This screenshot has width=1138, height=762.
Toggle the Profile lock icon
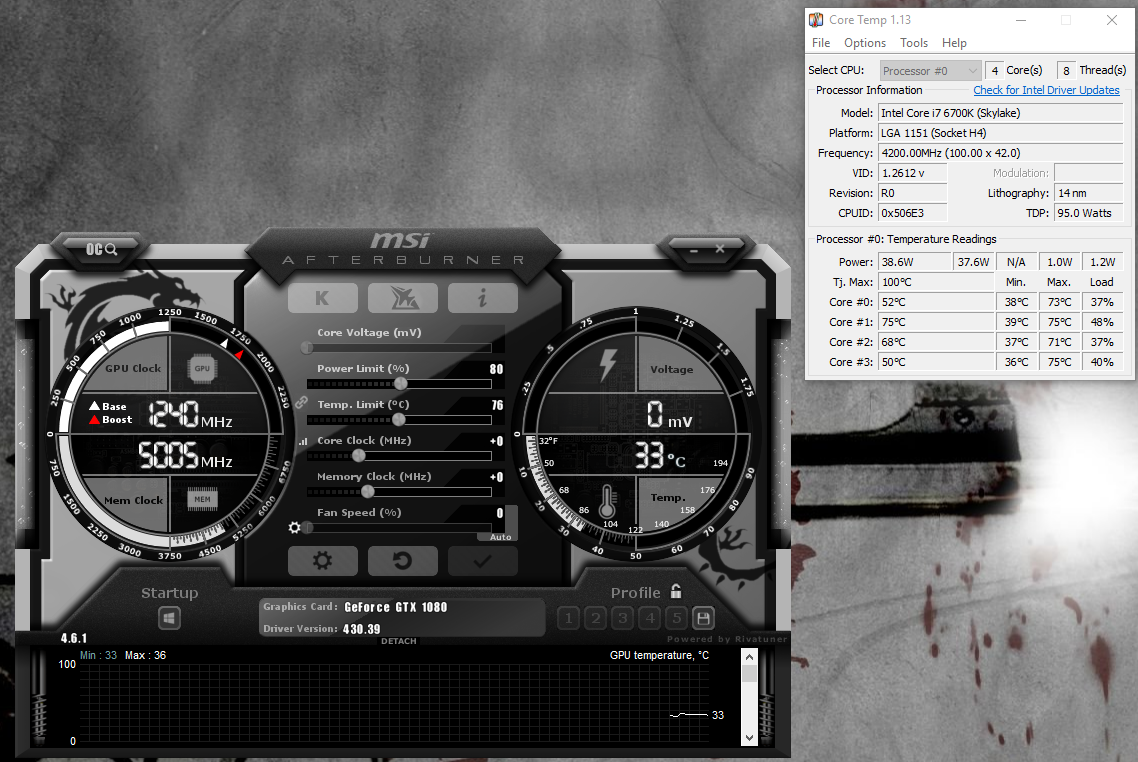[x=676, y=591]
